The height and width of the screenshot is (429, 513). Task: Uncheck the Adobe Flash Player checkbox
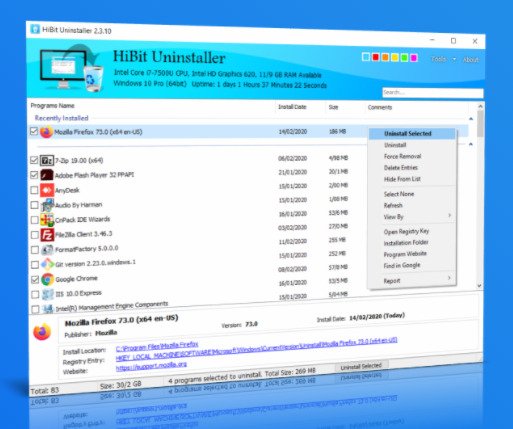point(34,175)
